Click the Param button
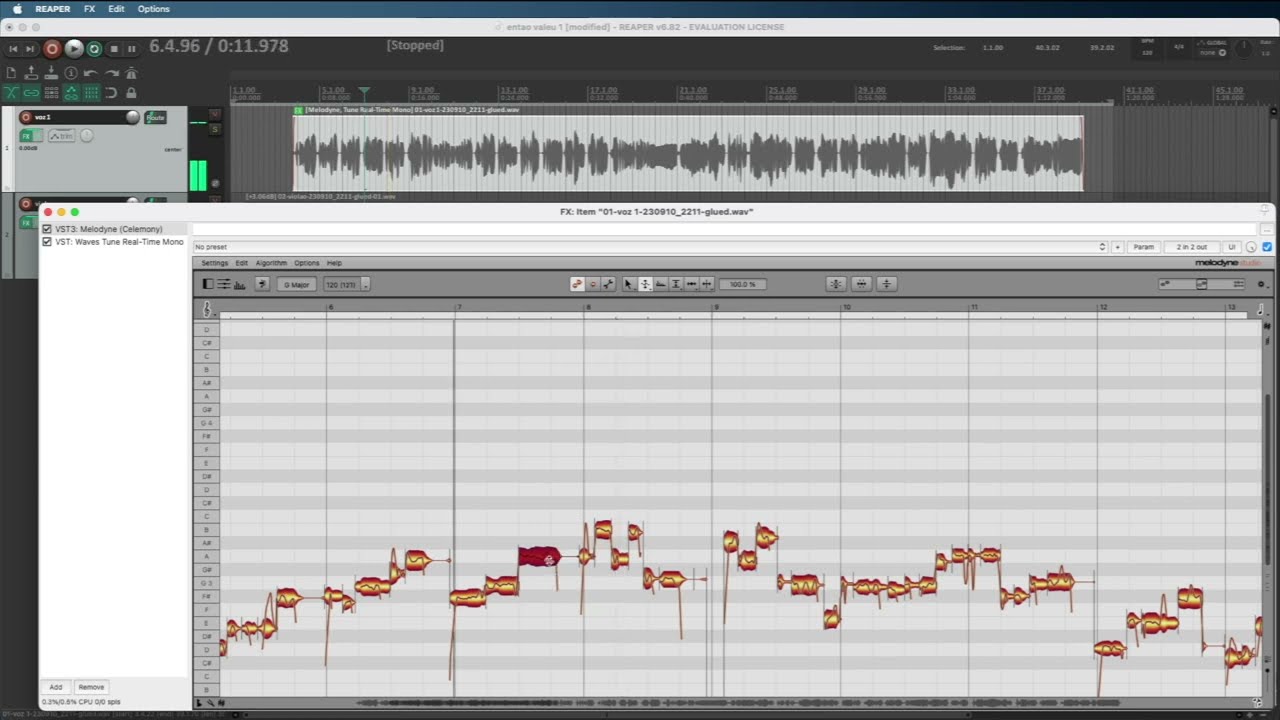This screenshot has width=1280, height=720. tap(1143, 247)
